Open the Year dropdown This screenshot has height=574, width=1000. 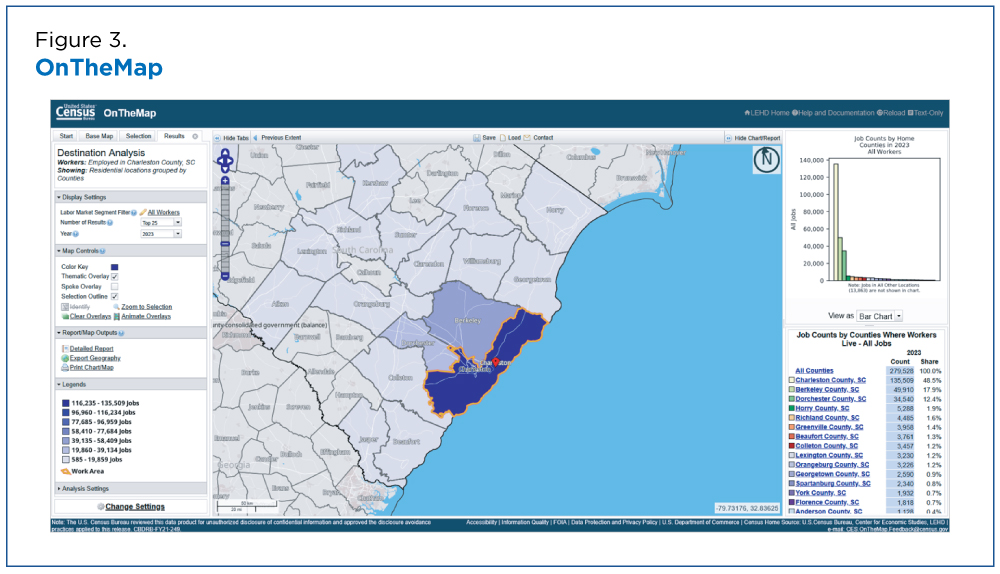pyautogui.click(x=161, y=234)
